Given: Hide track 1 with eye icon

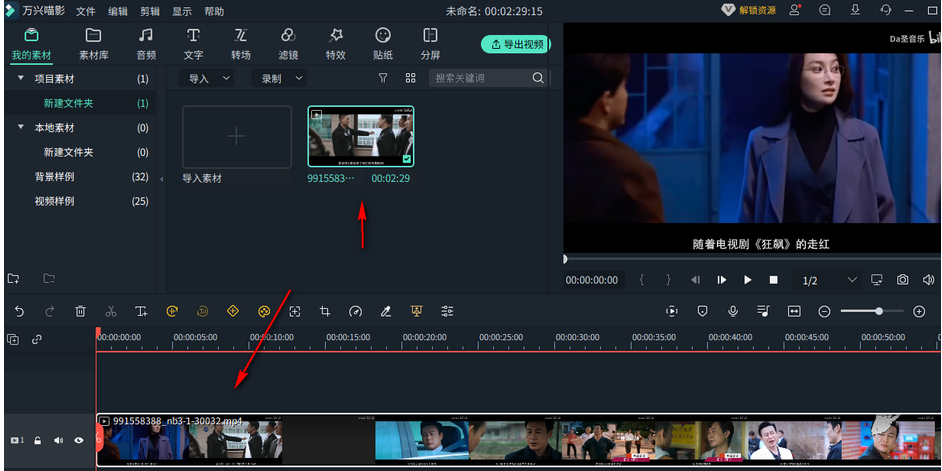Looking at the screenshot, I should tap(79, 440).
